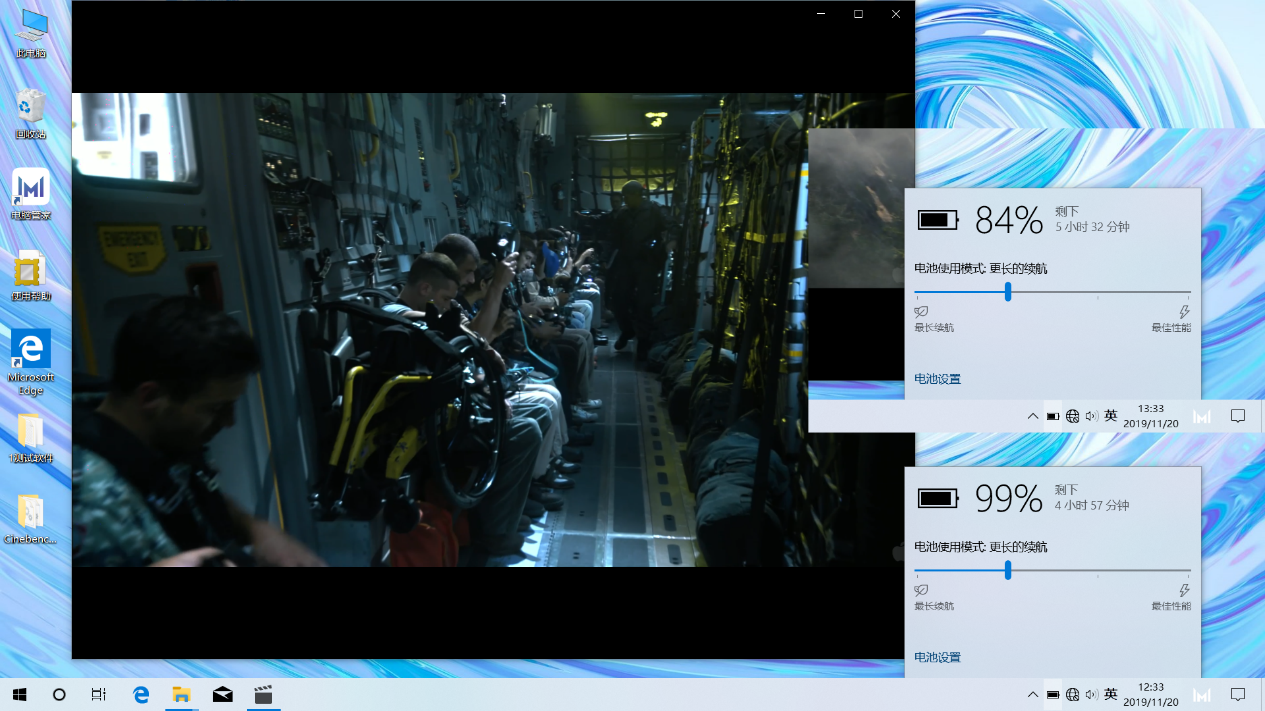
Task: Click the 84% battery percentage text
Action: tap(1009, 220)
